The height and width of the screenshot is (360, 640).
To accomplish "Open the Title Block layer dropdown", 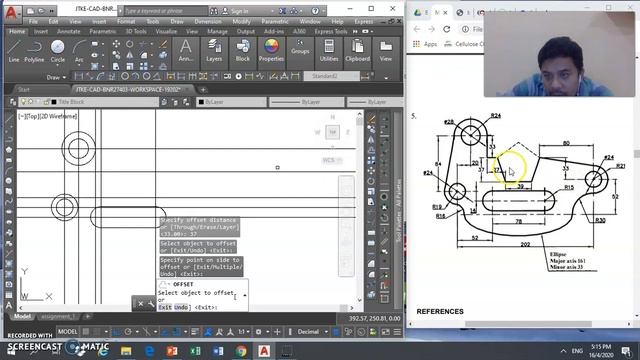I will click(89, 102).
